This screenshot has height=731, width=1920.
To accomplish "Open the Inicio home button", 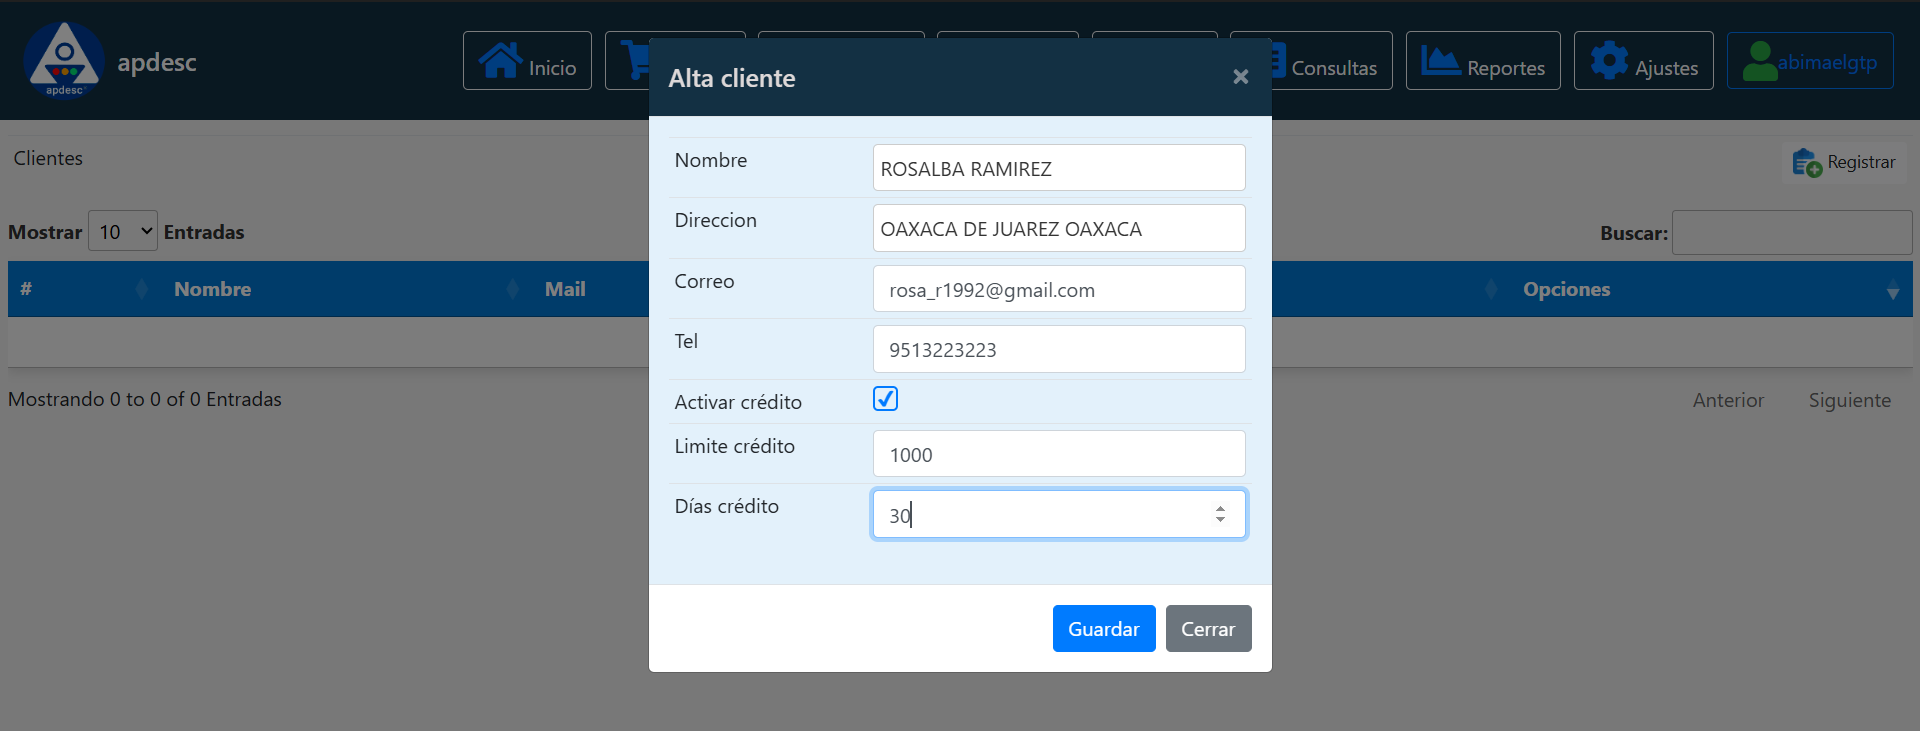I will pos(527,61).
